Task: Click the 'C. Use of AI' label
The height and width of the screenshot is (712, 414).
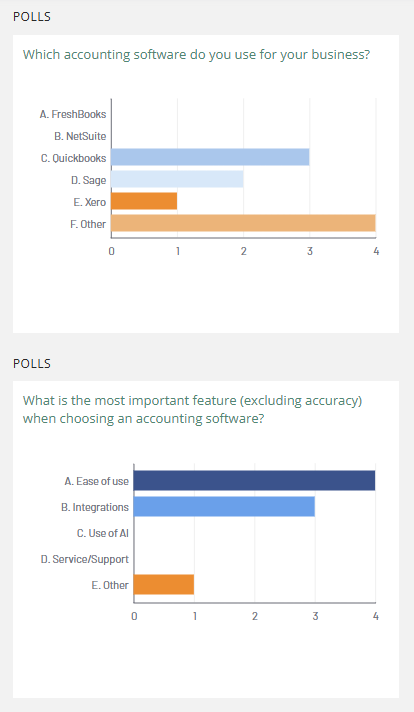Action: coord(103,533)
